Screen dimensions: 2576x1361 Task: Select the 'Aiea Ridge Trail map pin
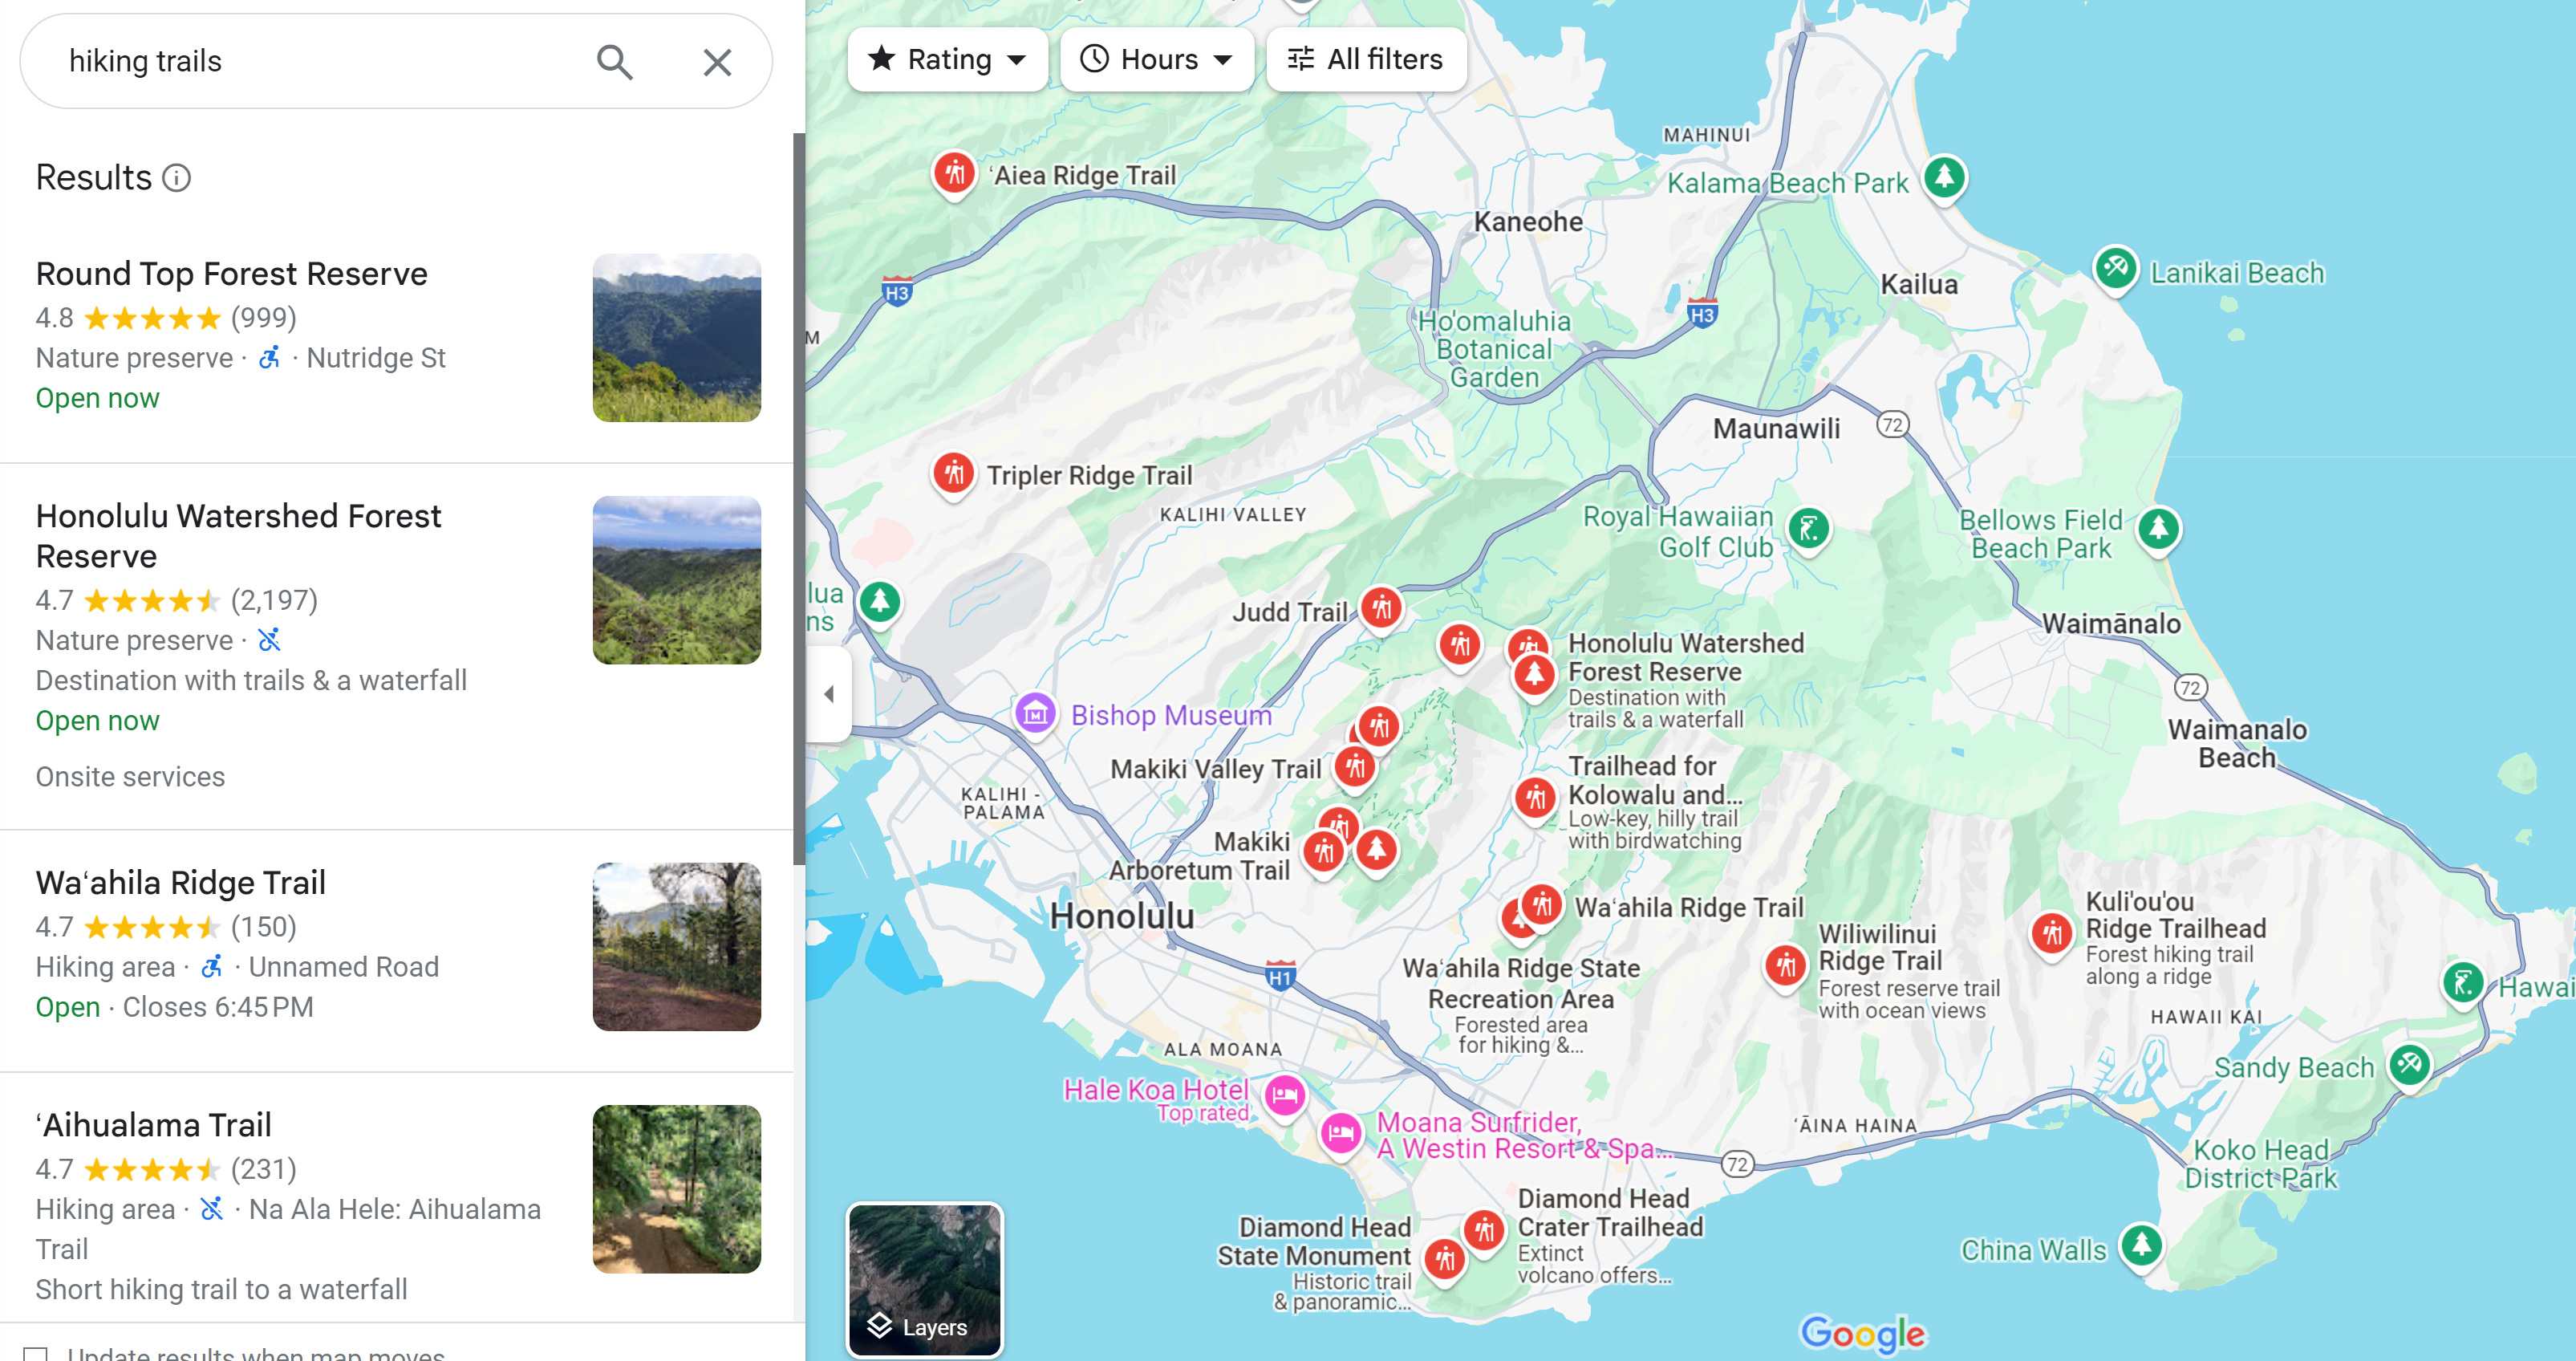(x=954, y=175)
